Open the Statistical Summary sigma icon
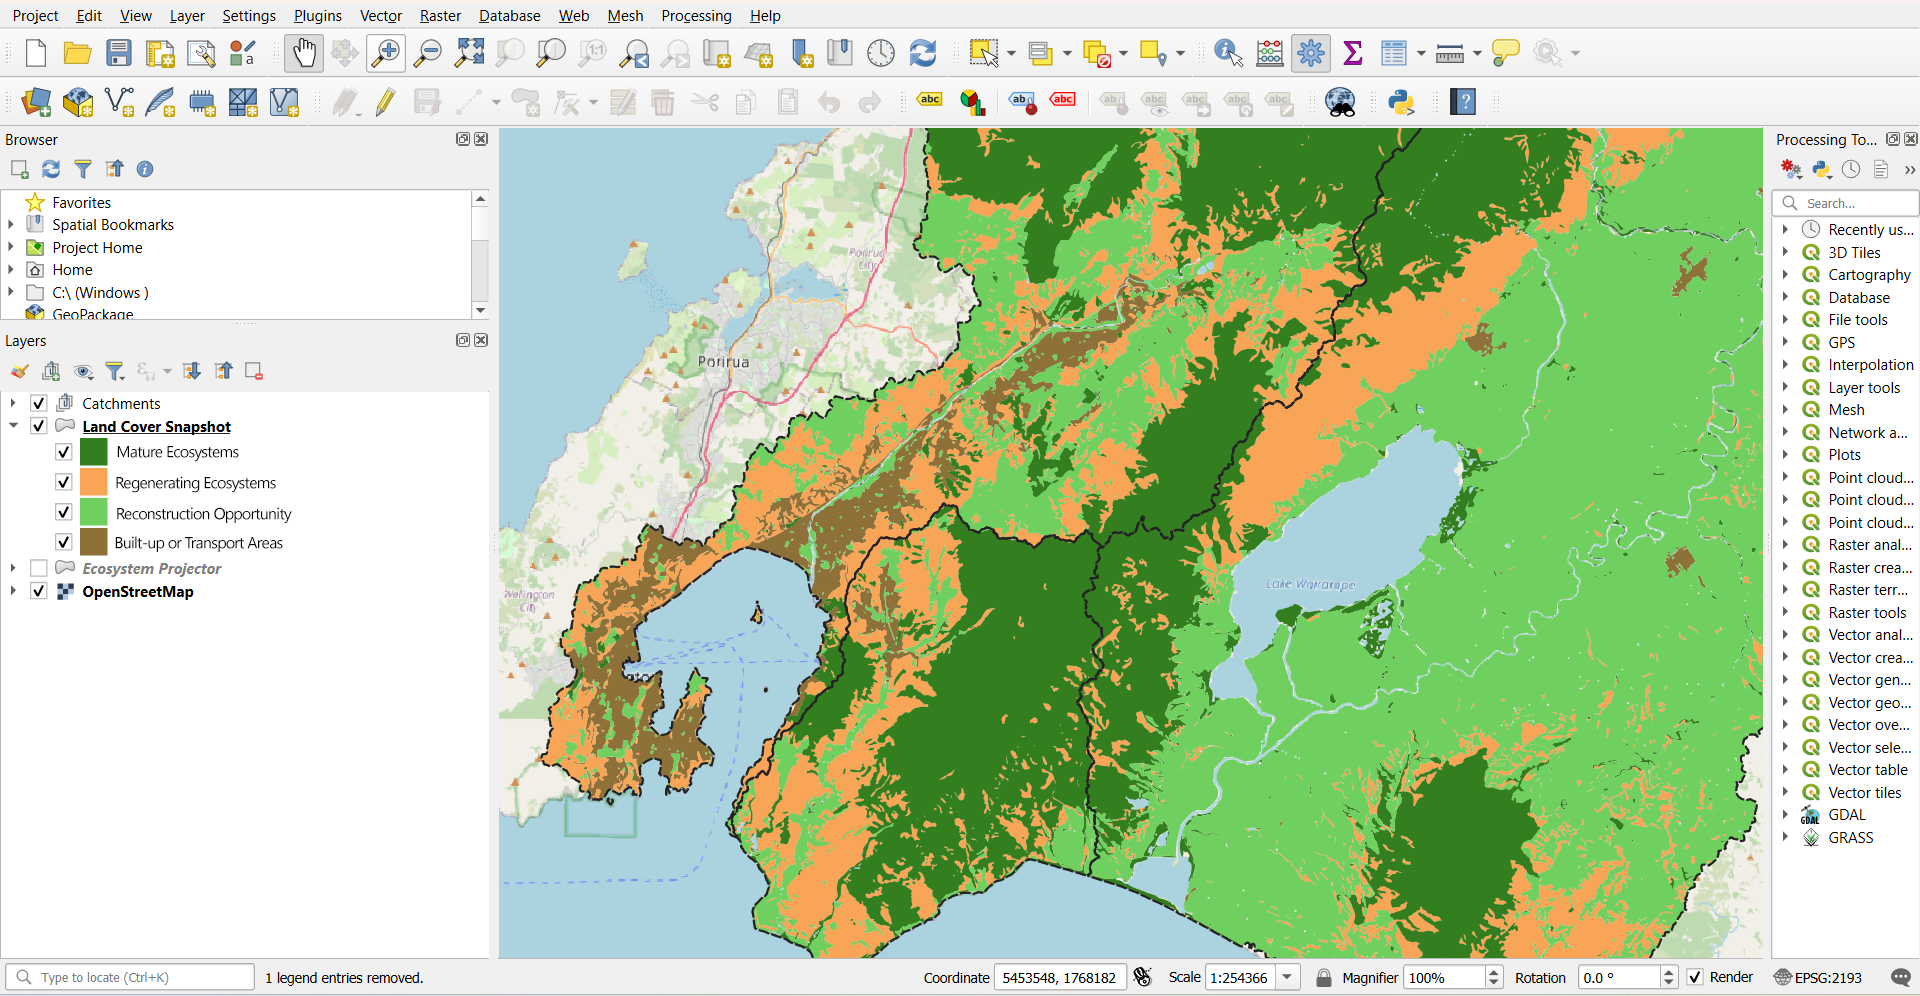Viewport: 1920px width, 996px height. point(1352,53)
